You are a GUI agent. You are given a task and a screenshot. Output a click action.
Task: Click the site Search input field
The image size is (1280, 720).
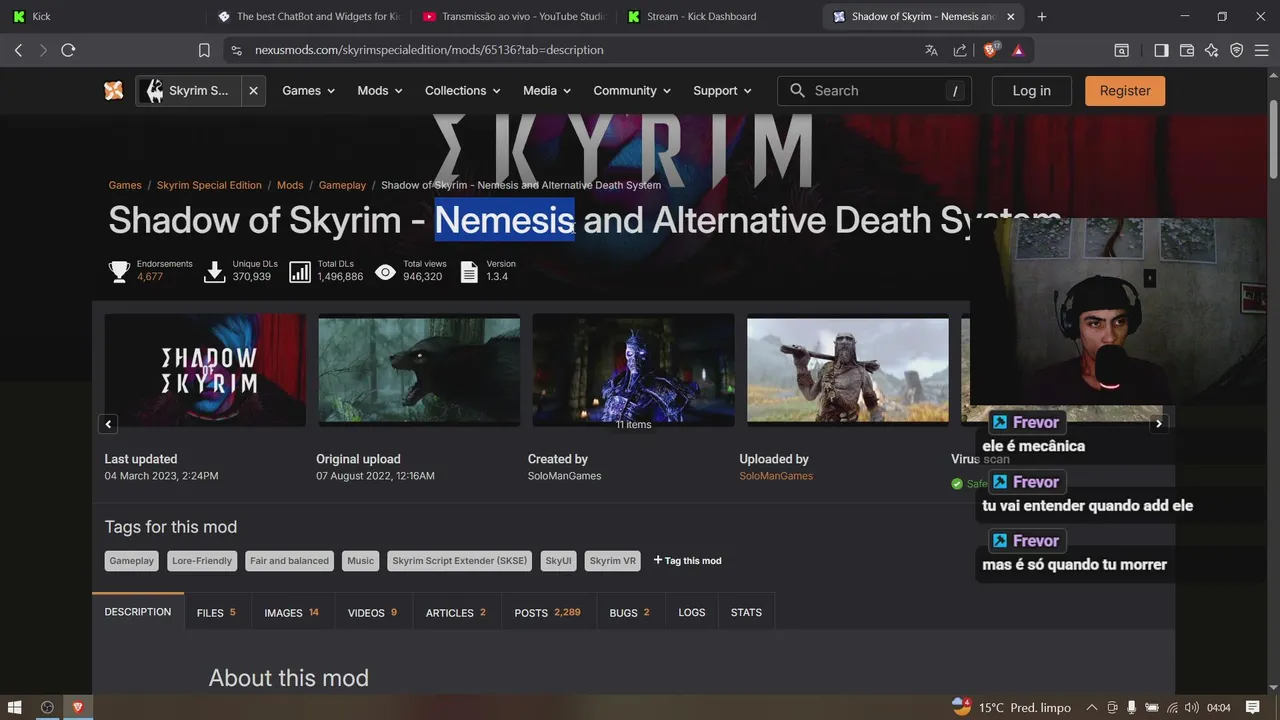(875, 91)
